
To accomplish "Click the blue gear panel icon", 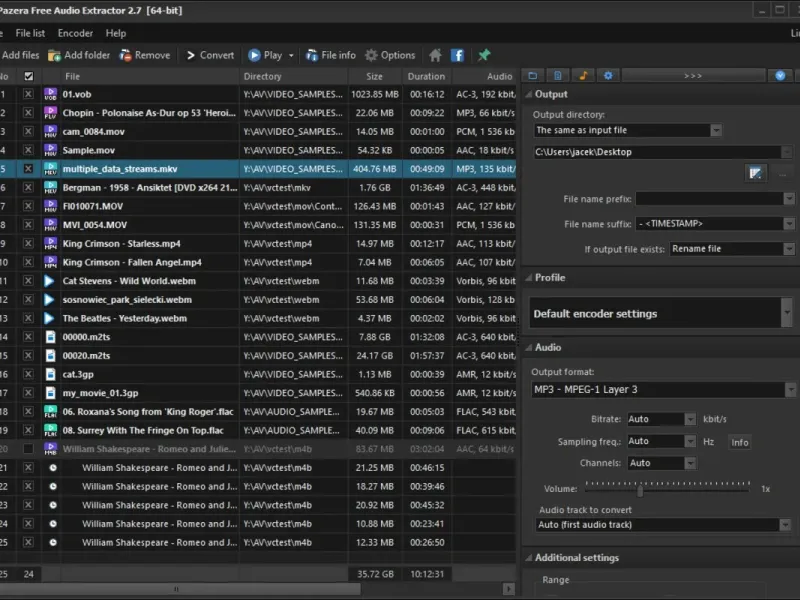I will click(x=607, y=76).
